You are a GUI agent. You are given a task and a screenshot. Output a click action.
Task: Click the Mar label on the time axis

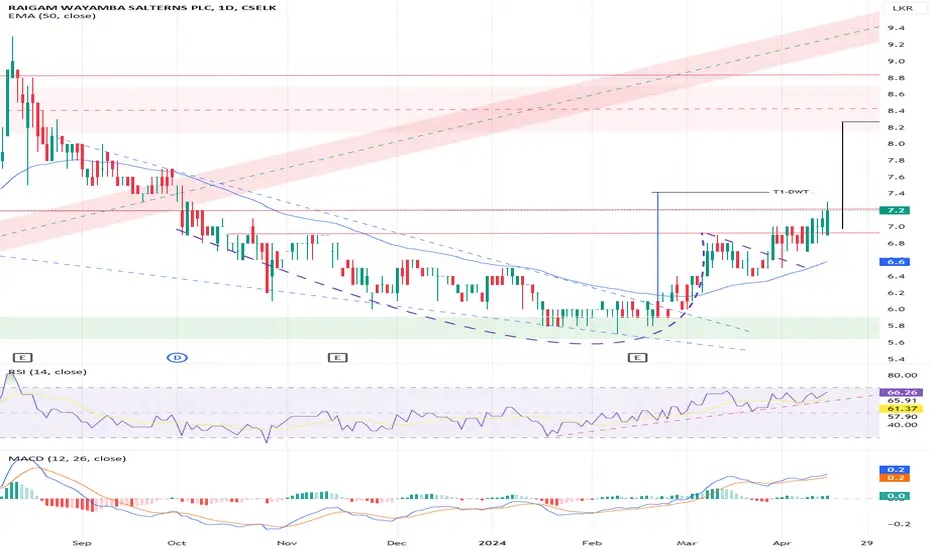(687, 543)
